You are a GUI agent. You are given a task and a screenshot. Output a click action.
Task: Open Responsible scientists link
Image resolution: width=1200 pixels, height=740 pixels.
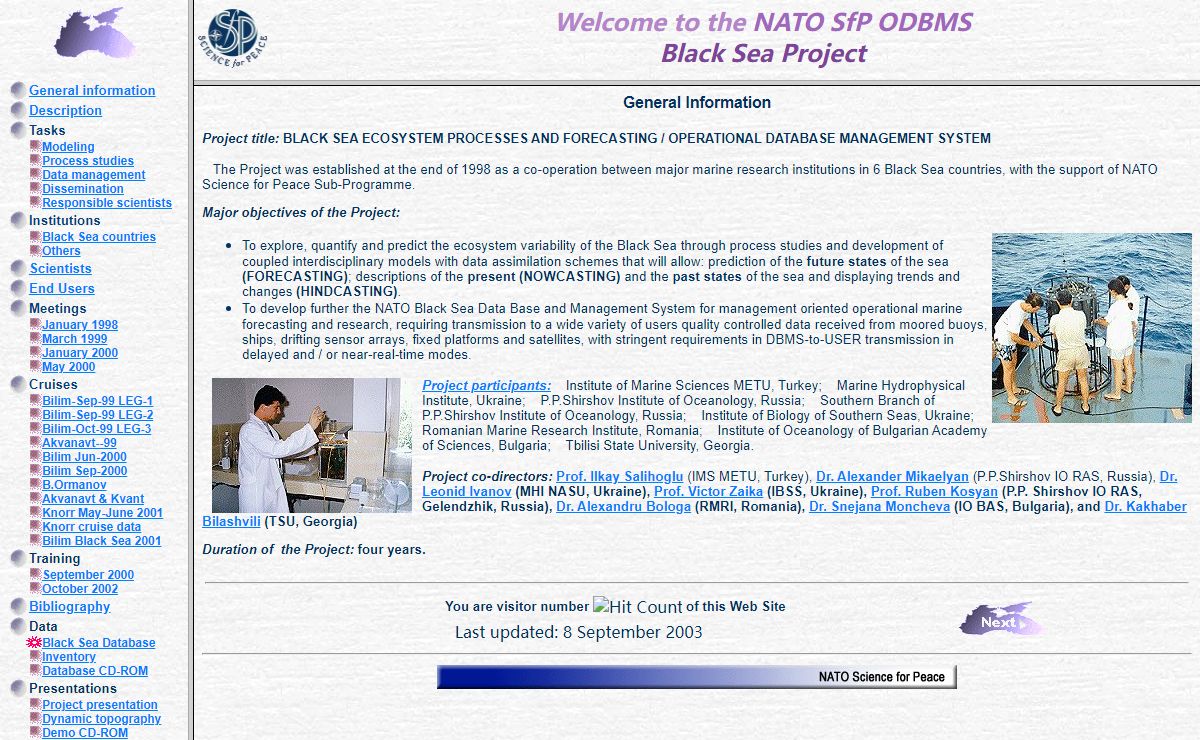107,203
